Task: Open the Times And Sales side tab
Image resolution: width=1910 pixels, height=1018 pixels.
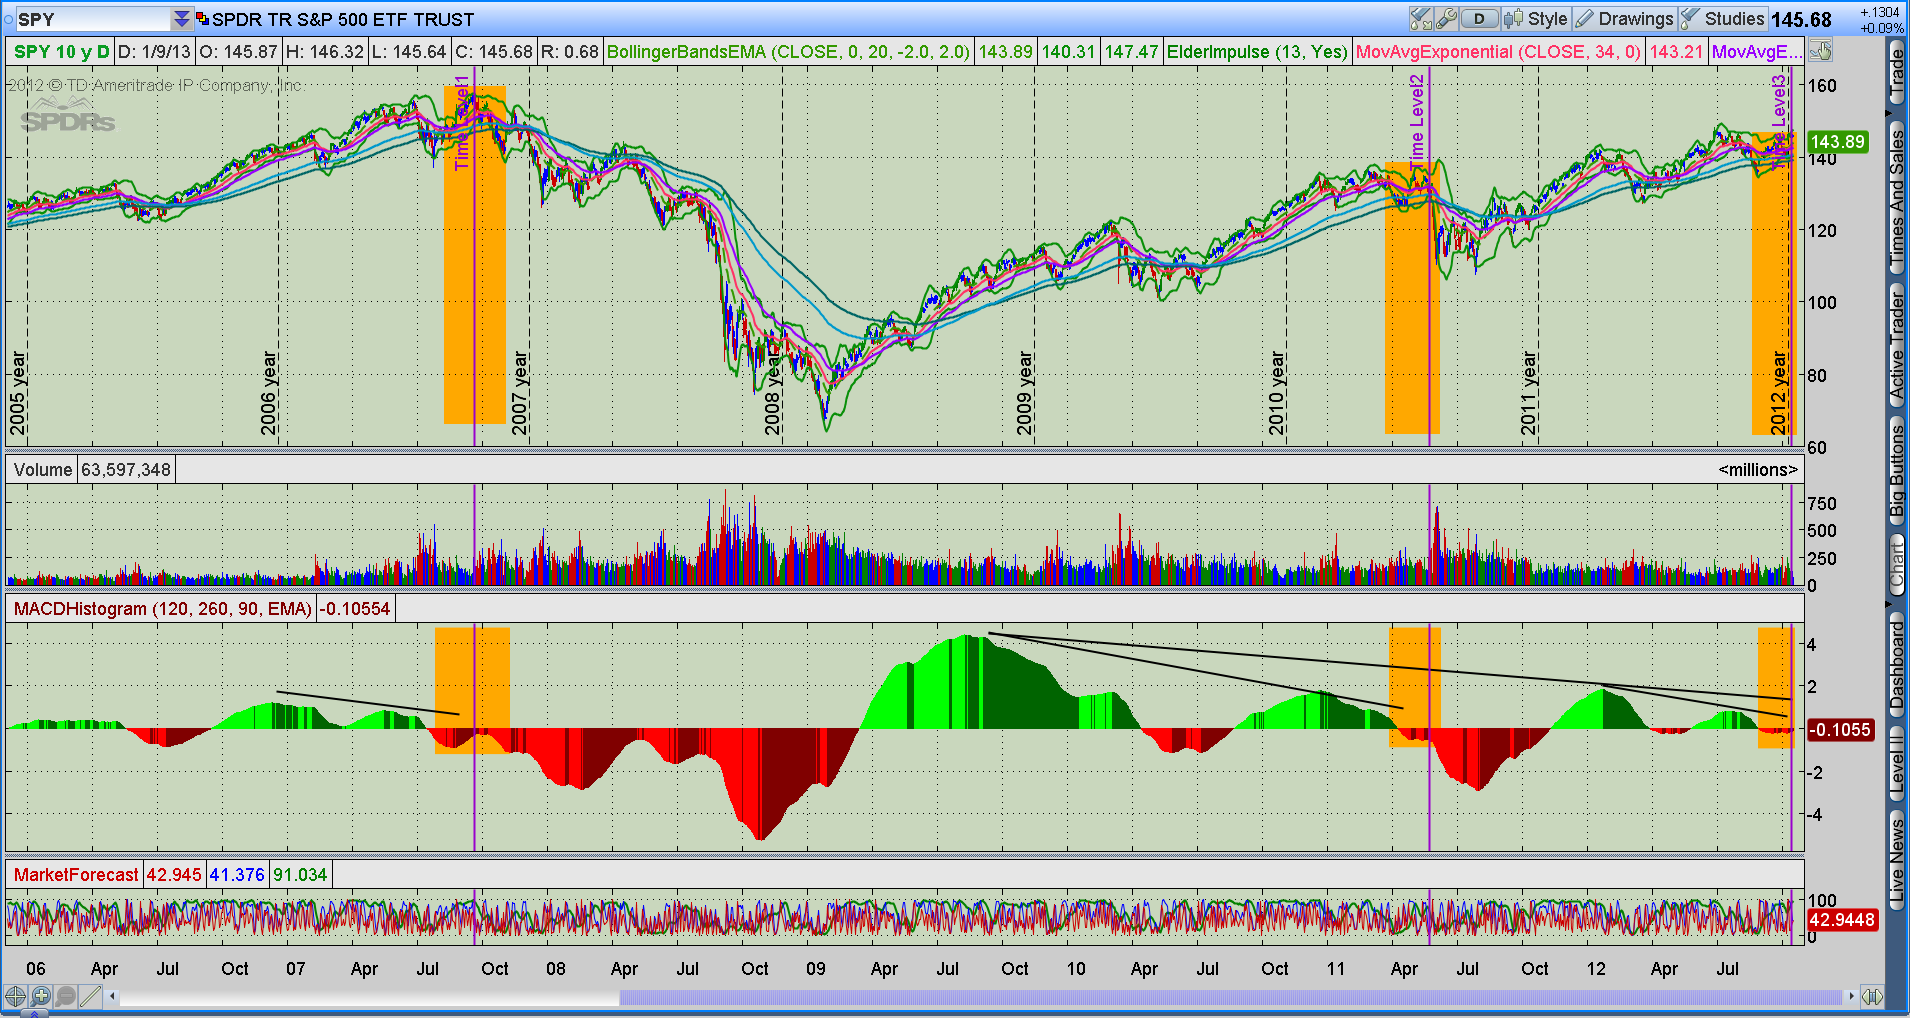Action: pos(1897,198)
